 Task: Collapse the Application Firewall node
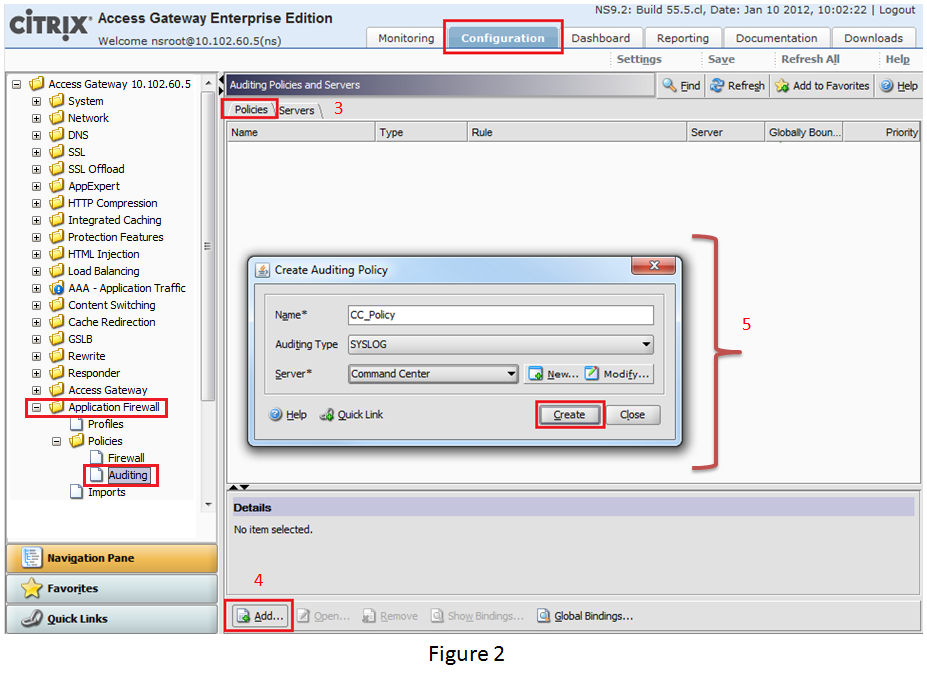point(37,407)
